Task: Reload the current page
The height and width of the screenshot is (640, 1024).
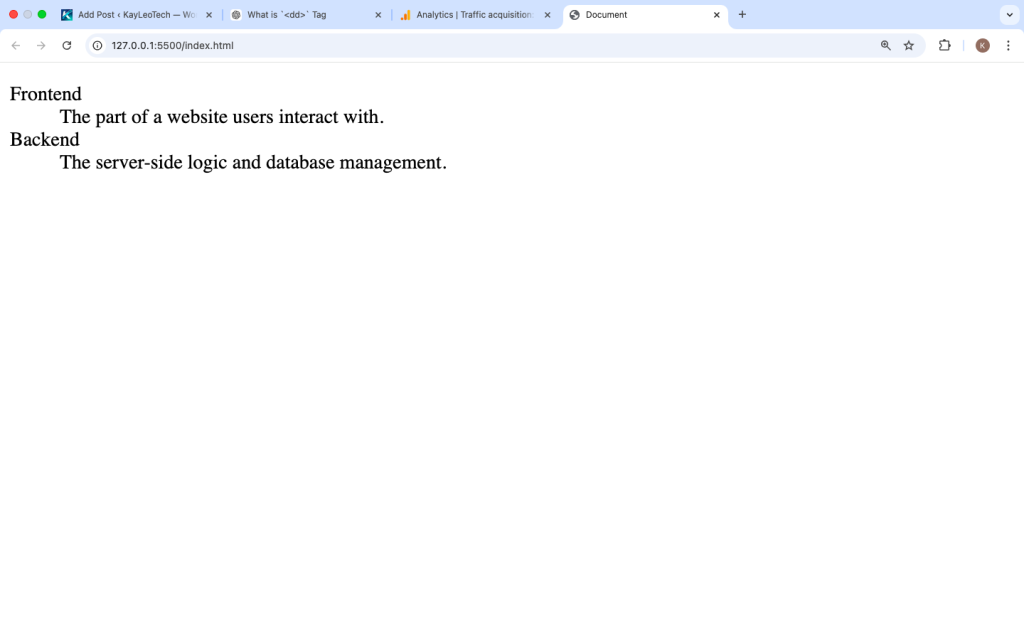Action: (x=67, y=45)
